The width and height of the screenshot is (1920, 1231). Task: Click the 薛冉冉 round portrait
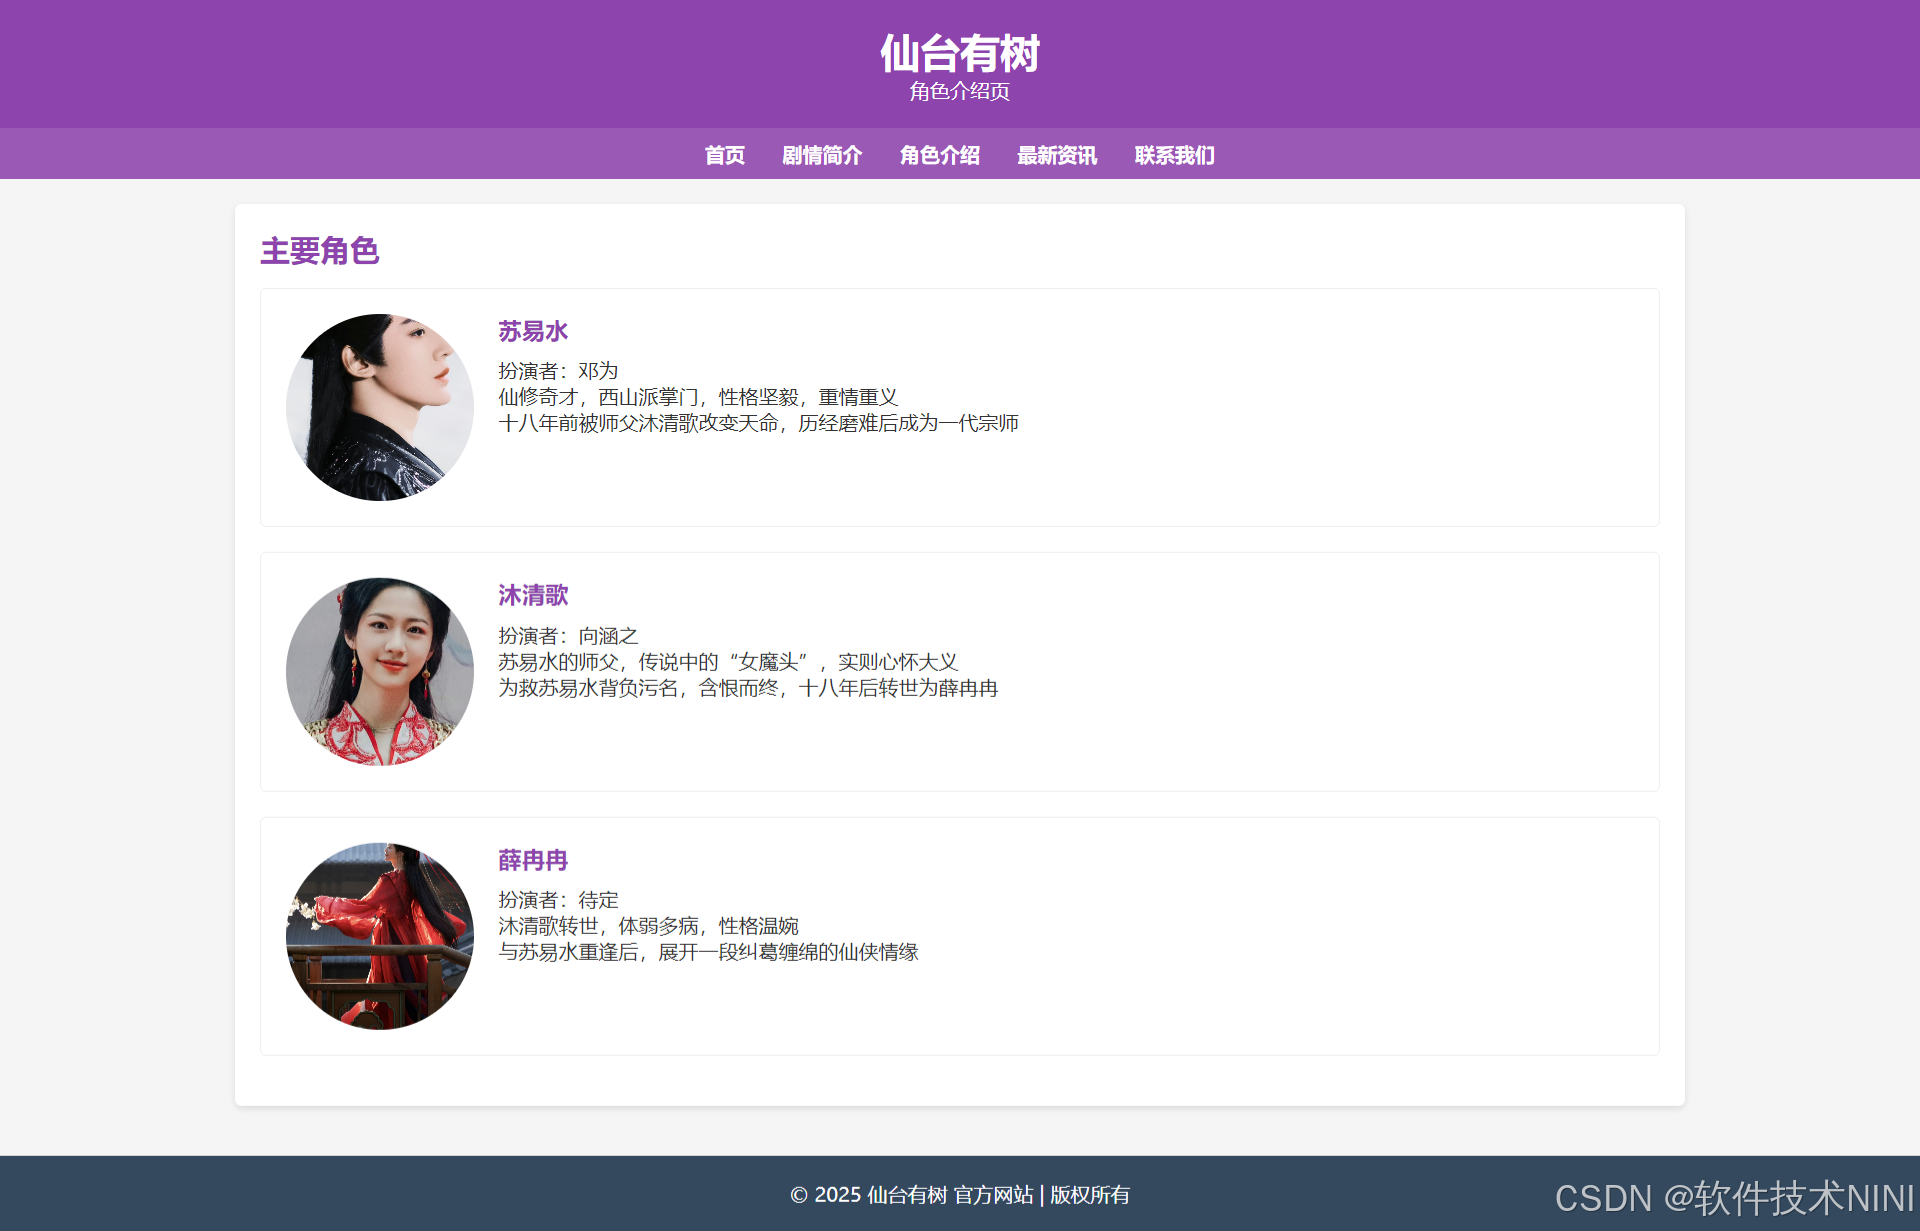coord(380,936)
